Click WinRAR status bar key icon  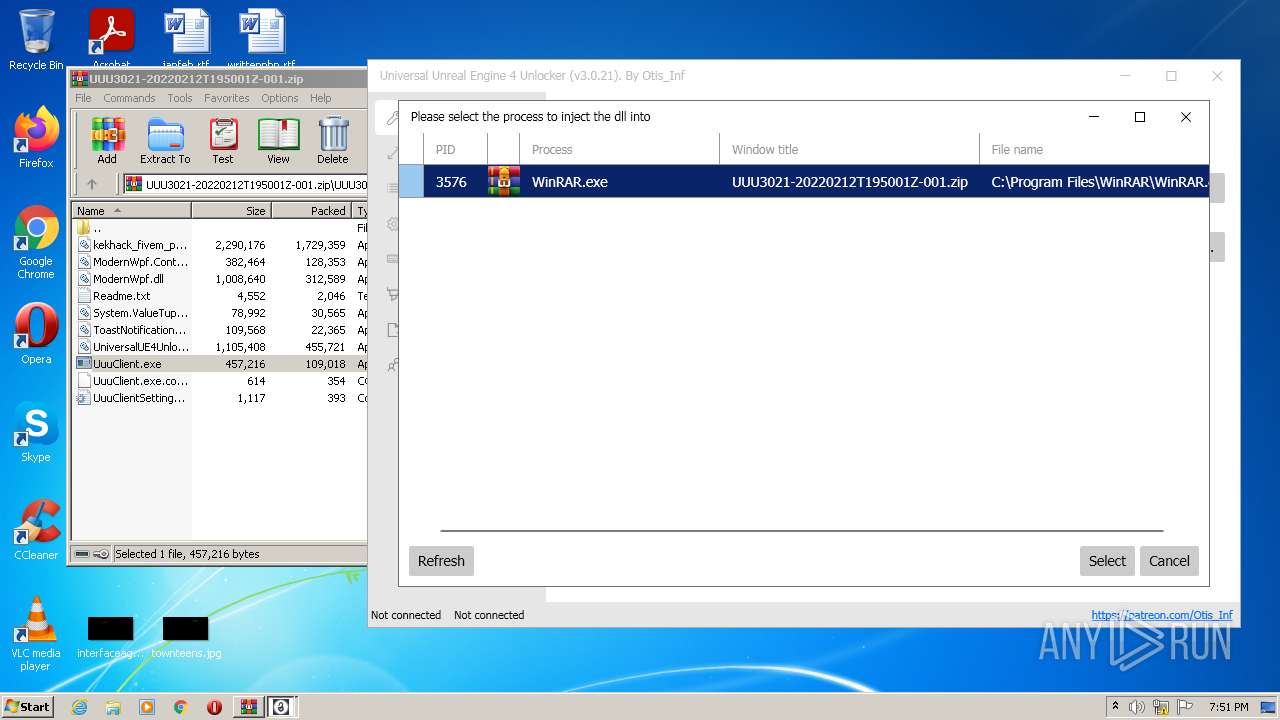(x=101, y=554)
